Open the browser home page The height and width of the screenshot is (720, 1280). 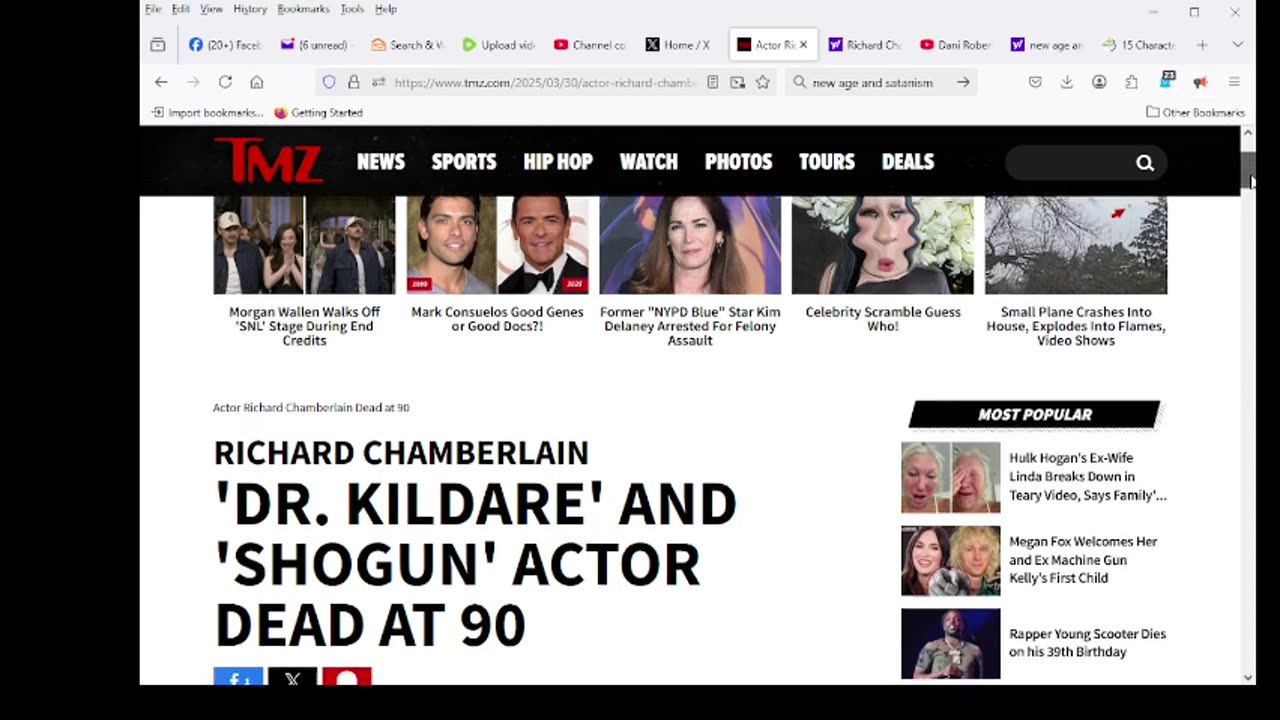(x=257, y=82)
